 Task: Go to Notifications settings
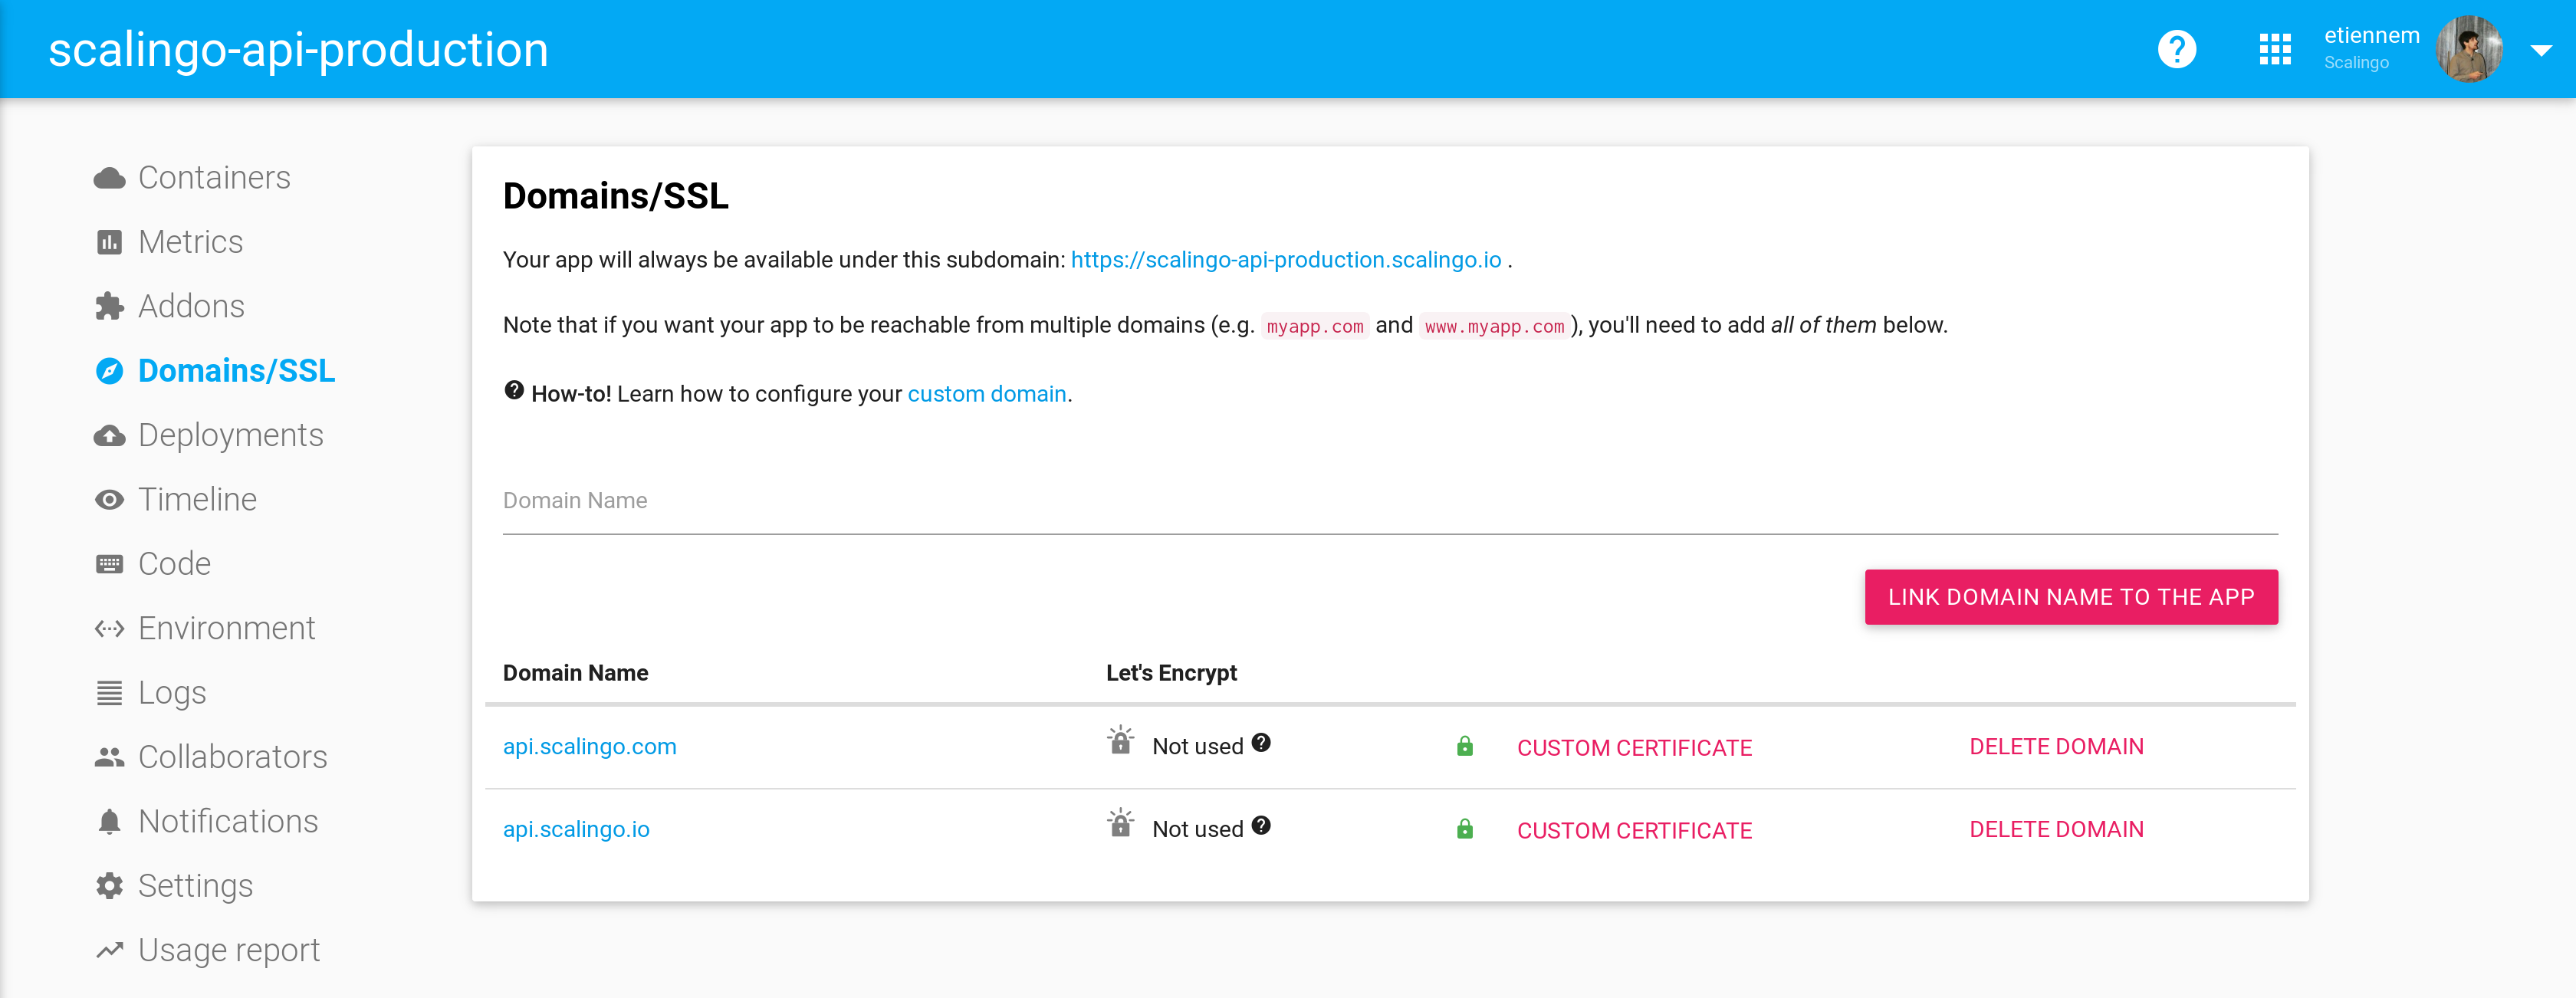[x=228, y=821]
